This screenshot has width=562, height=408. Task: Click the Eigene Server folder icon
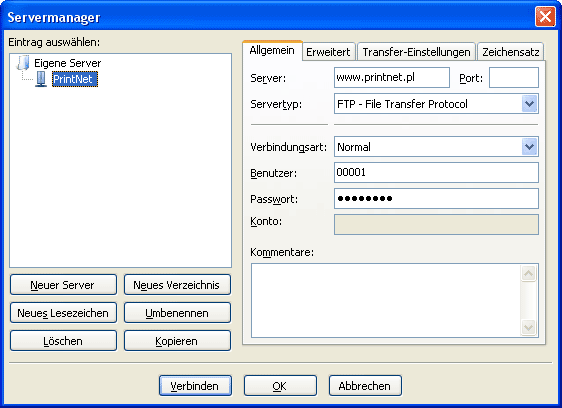pos(23,63)
